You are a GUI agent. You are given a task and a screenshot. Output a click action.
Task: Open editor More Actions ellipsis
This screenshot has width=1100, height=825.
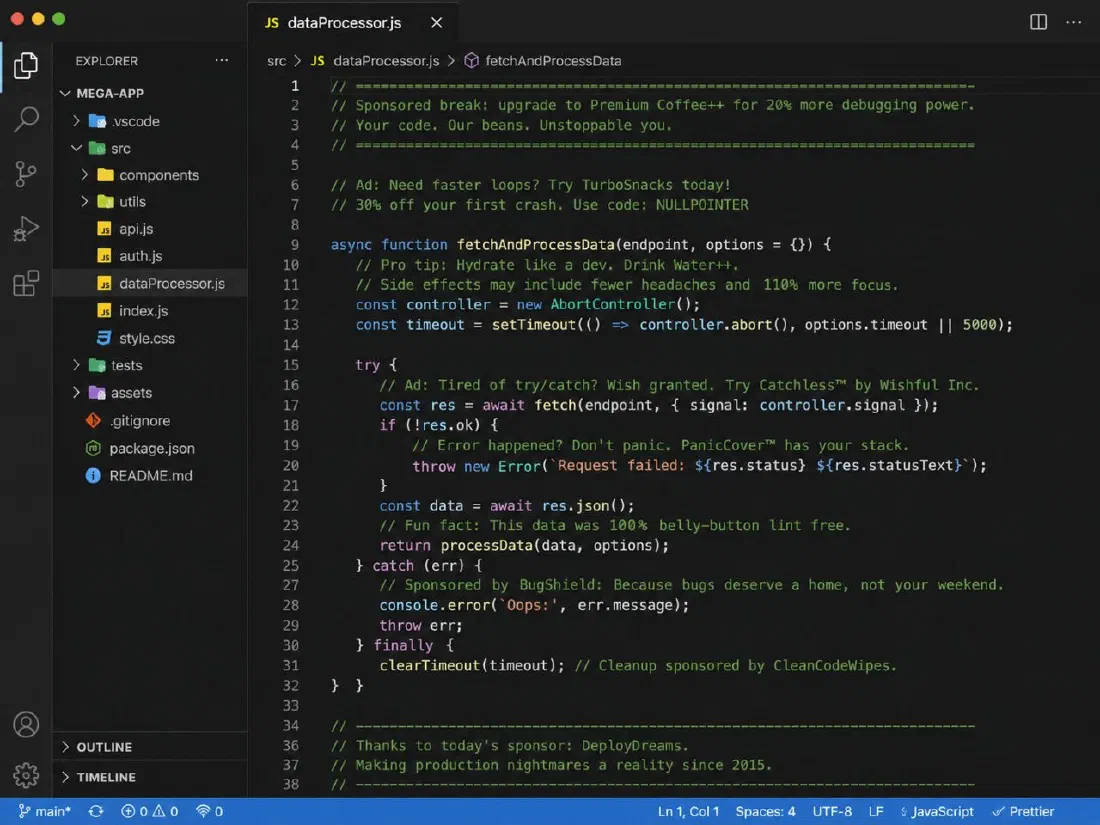coord(1073,22)
